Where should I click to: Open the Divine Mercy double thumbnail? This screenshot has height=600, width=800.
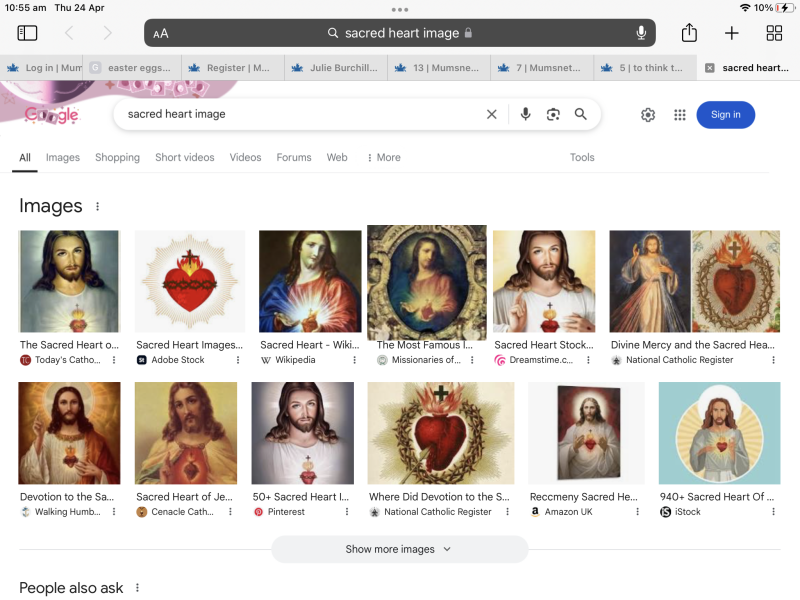click(x=694, y=281)
